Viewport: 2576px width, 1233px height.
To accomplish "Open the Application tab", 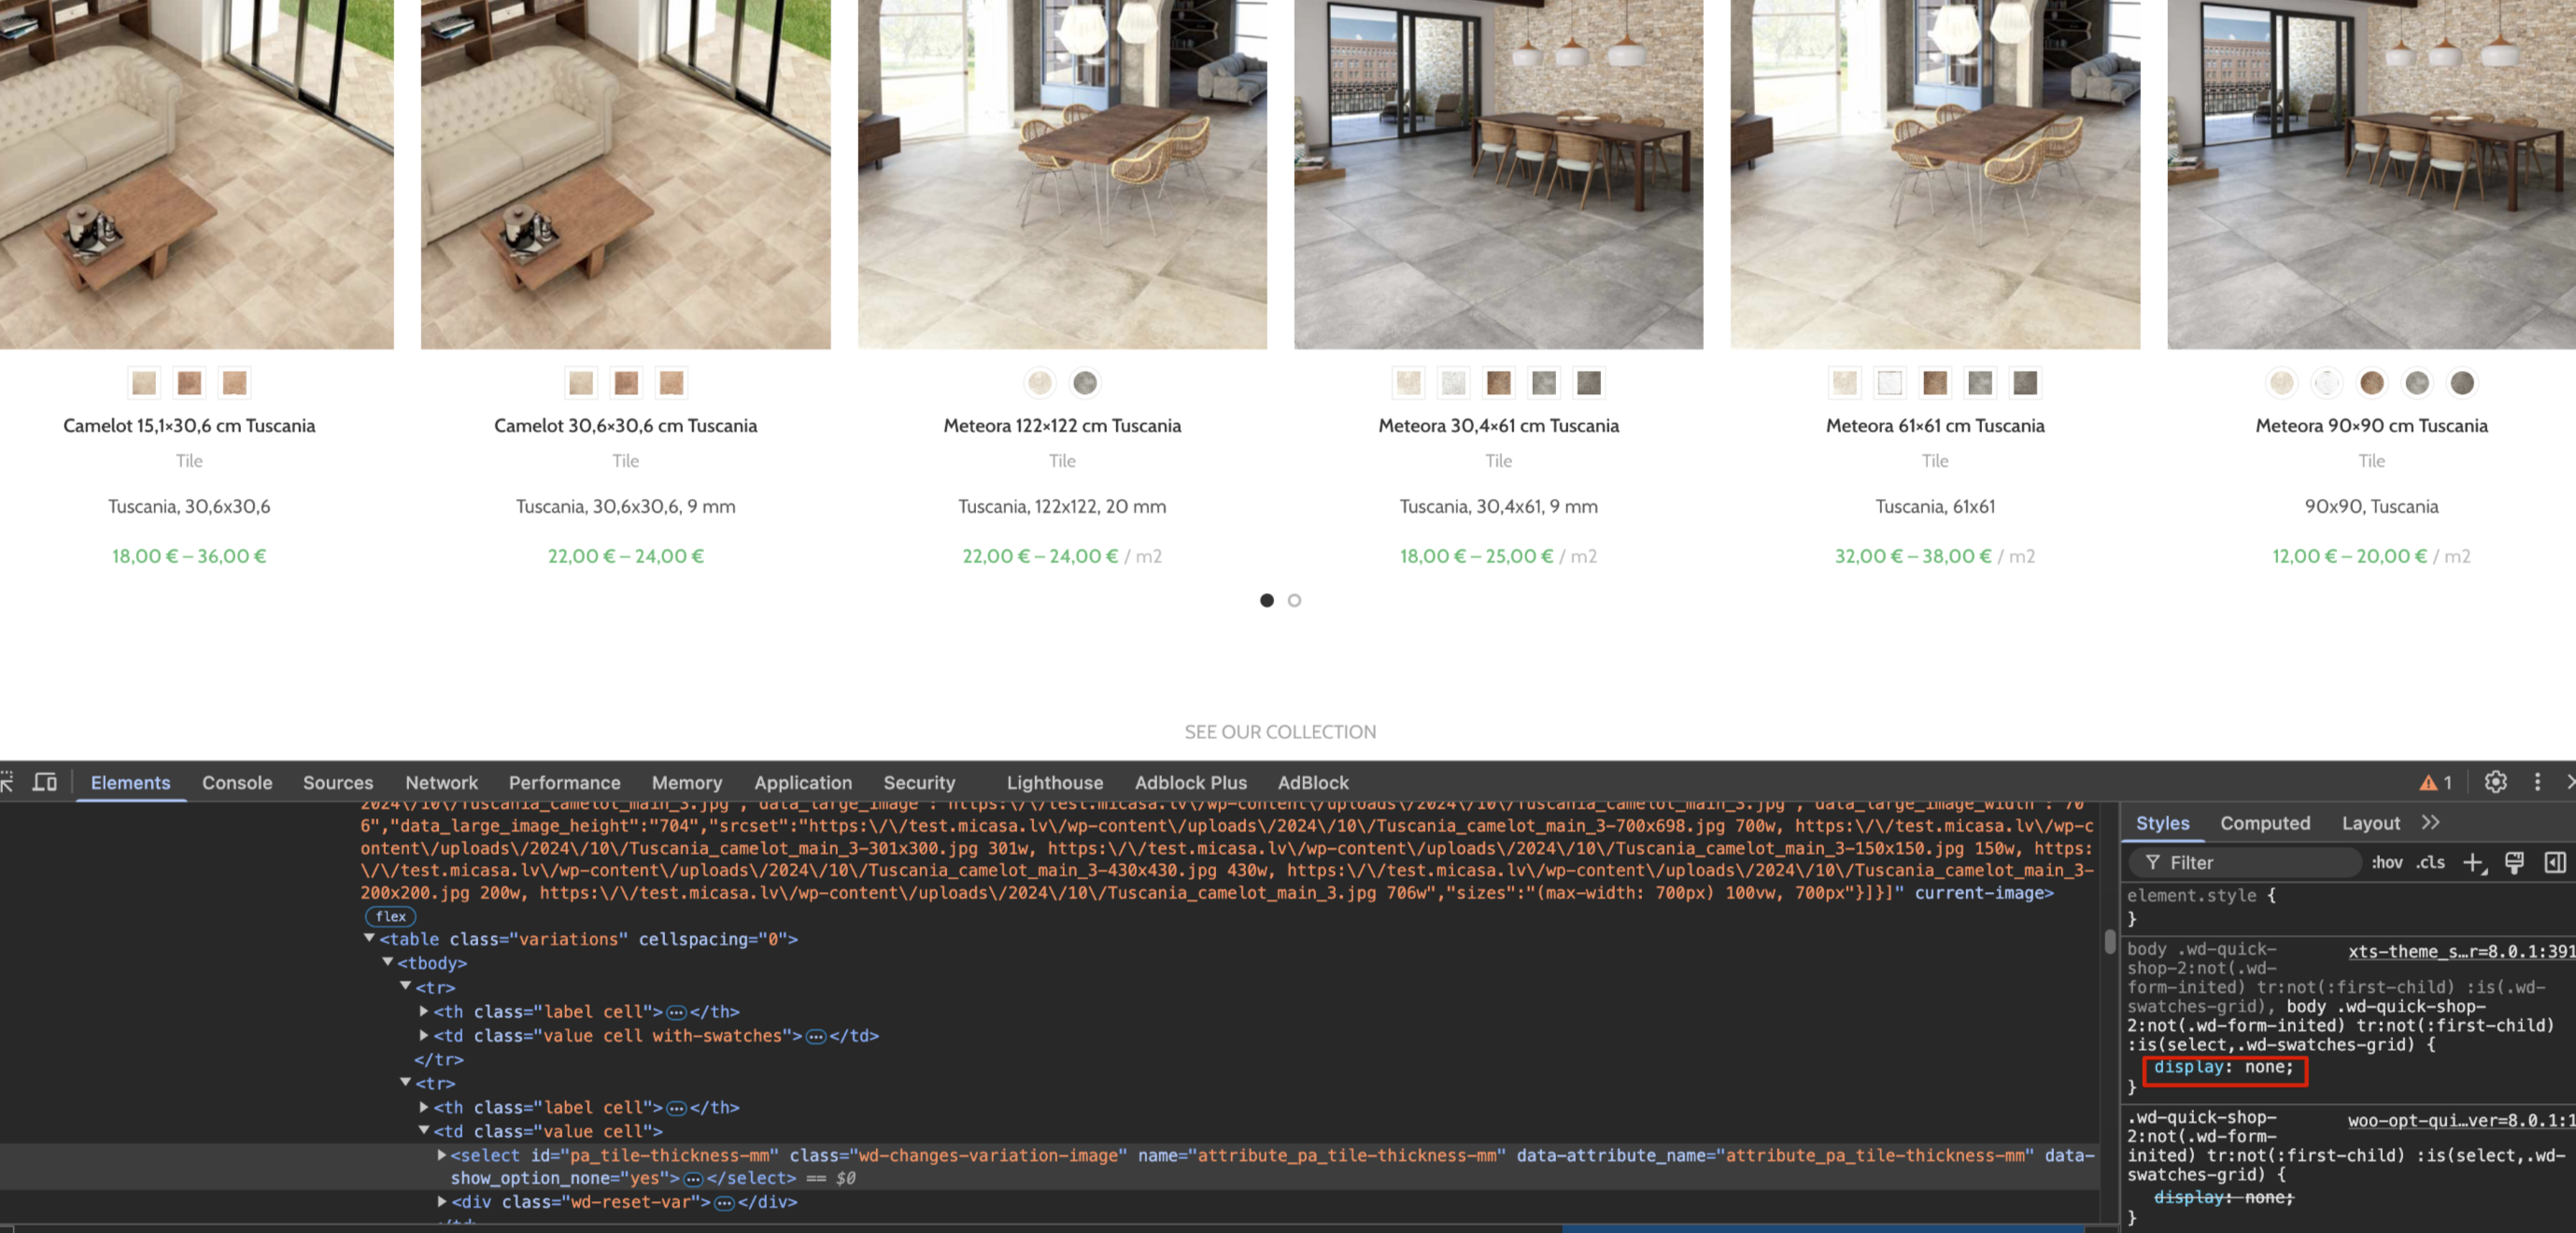I will coord(802,782).
